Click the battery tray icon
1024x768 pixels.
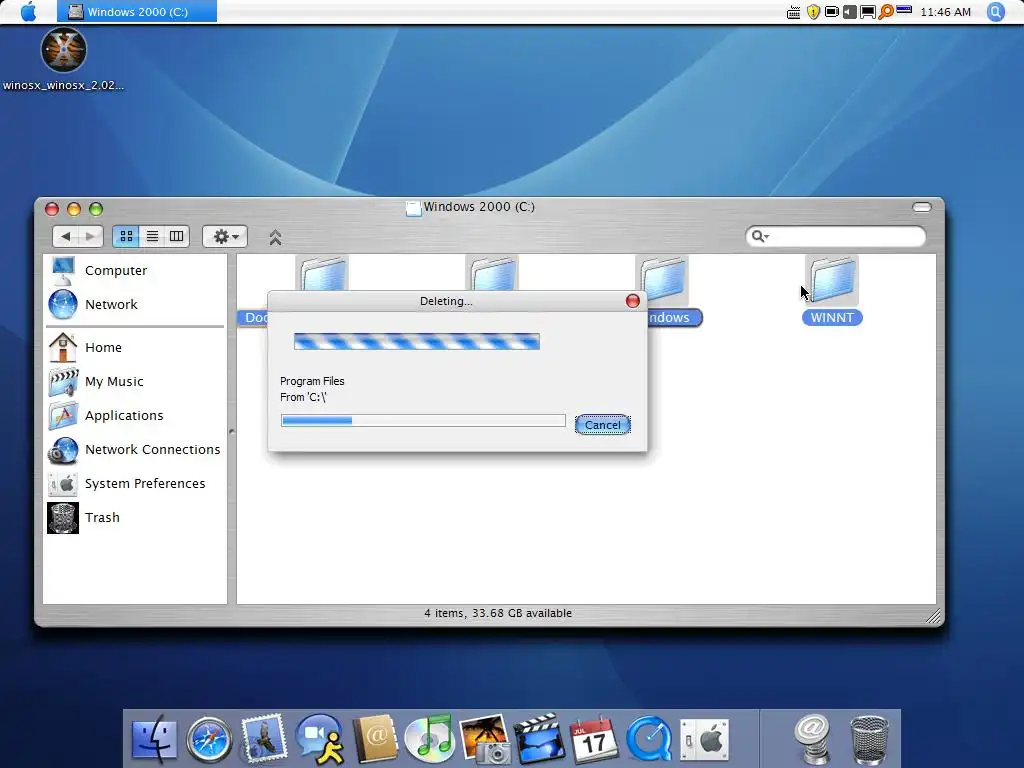pos(831,12)
